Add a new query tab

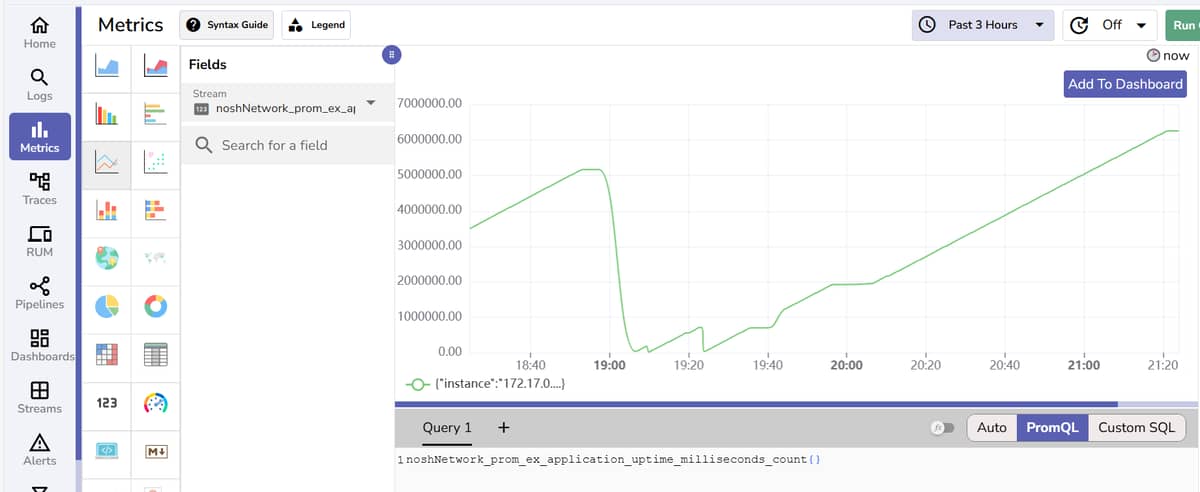point(503,428)
